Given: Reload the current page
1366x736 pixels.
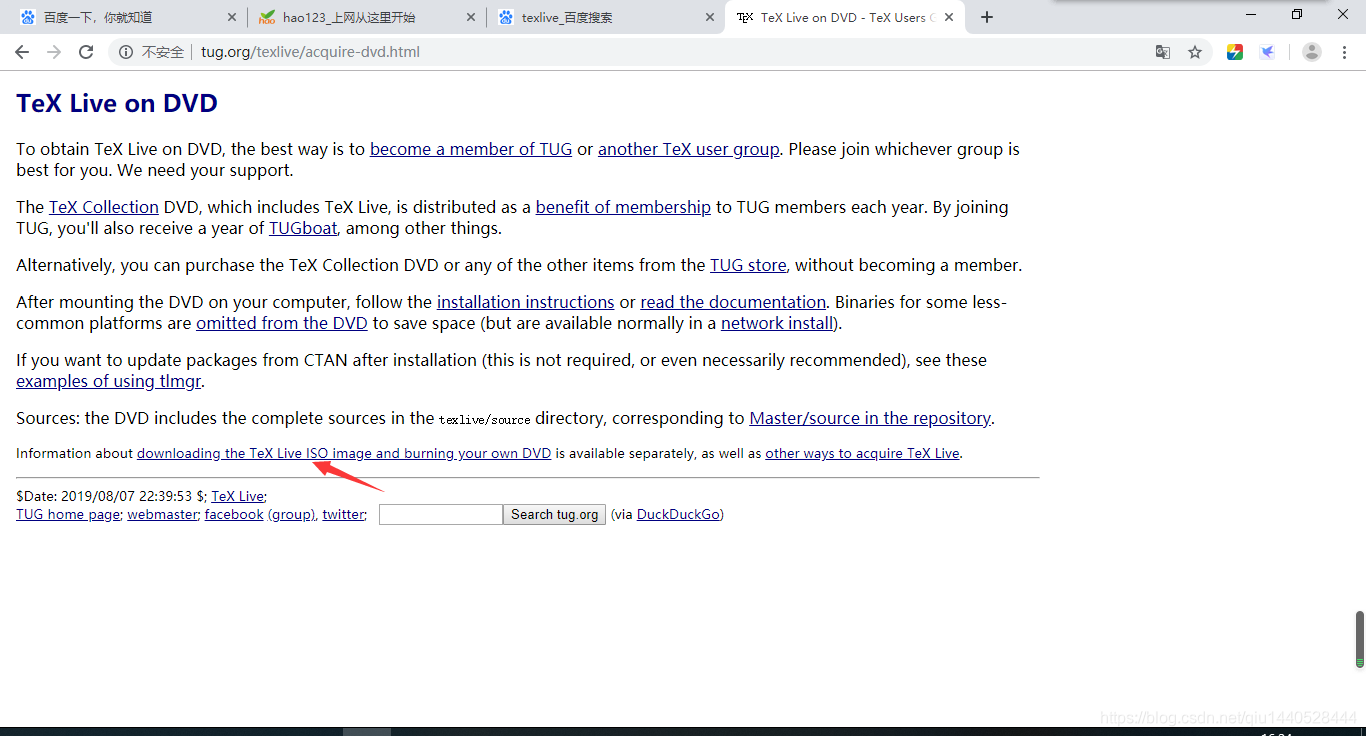Looking at the screenshot, I should point(86,52).
